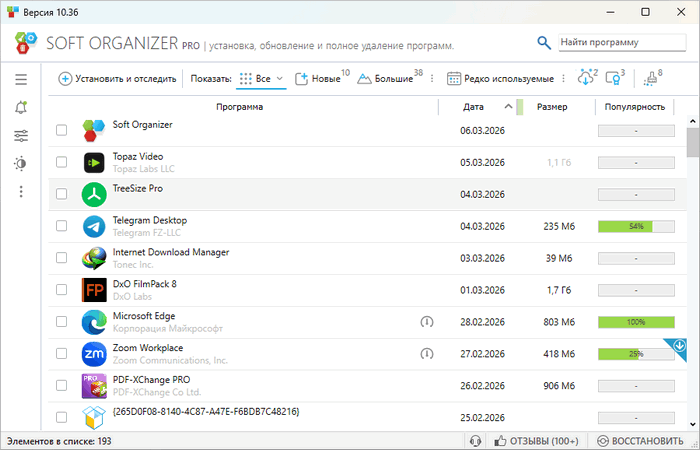This screenshot has height=450, width=700.
Task: Click the search magnifier icon
Action: point(544,43)
